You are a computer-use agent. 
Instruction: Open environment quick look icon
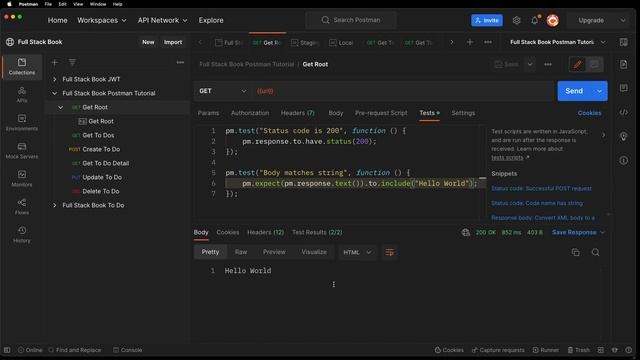(624, 42)
